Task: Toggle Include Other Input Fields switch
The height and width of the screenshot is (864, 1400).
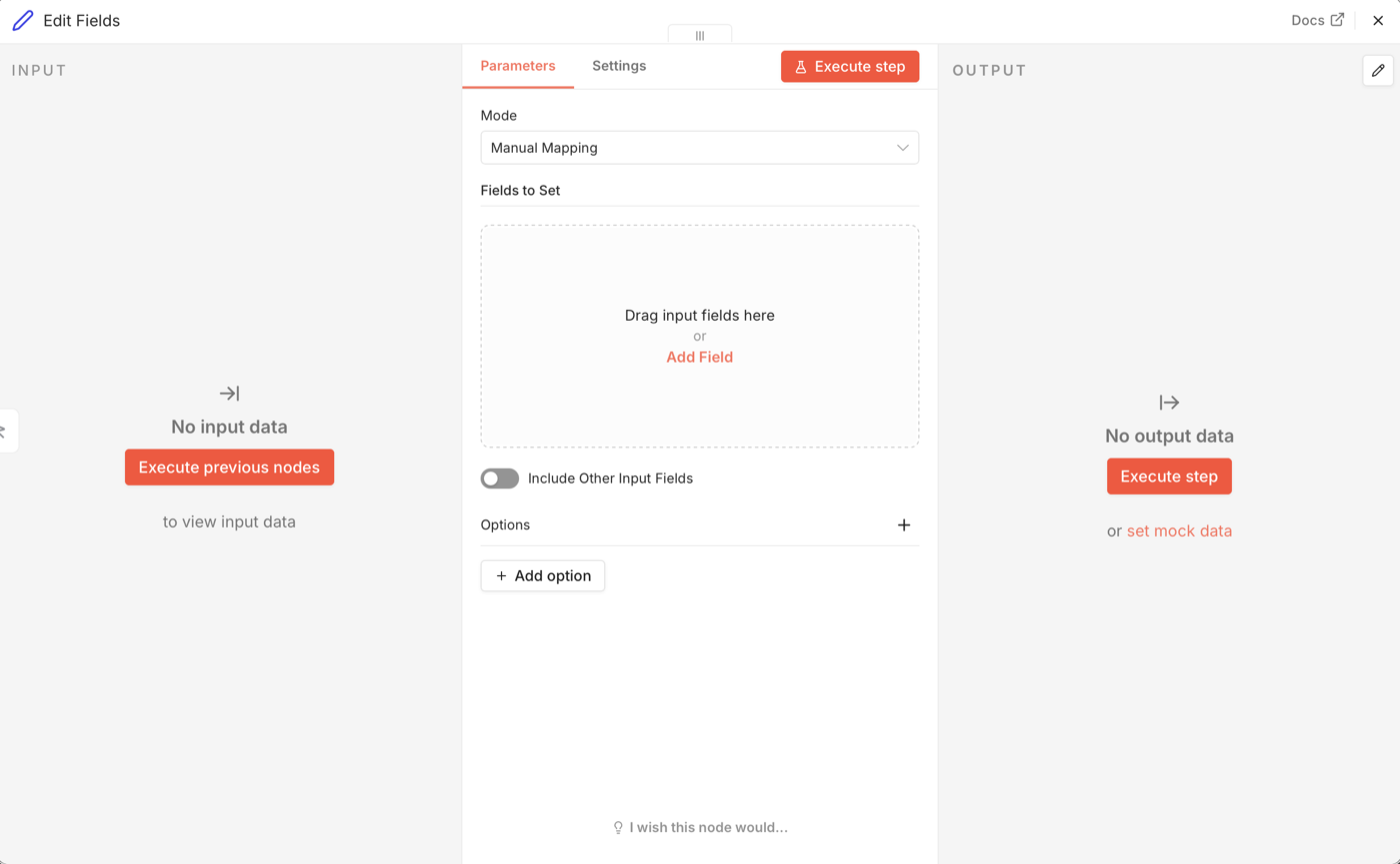Action: click(x=500, y=478)
